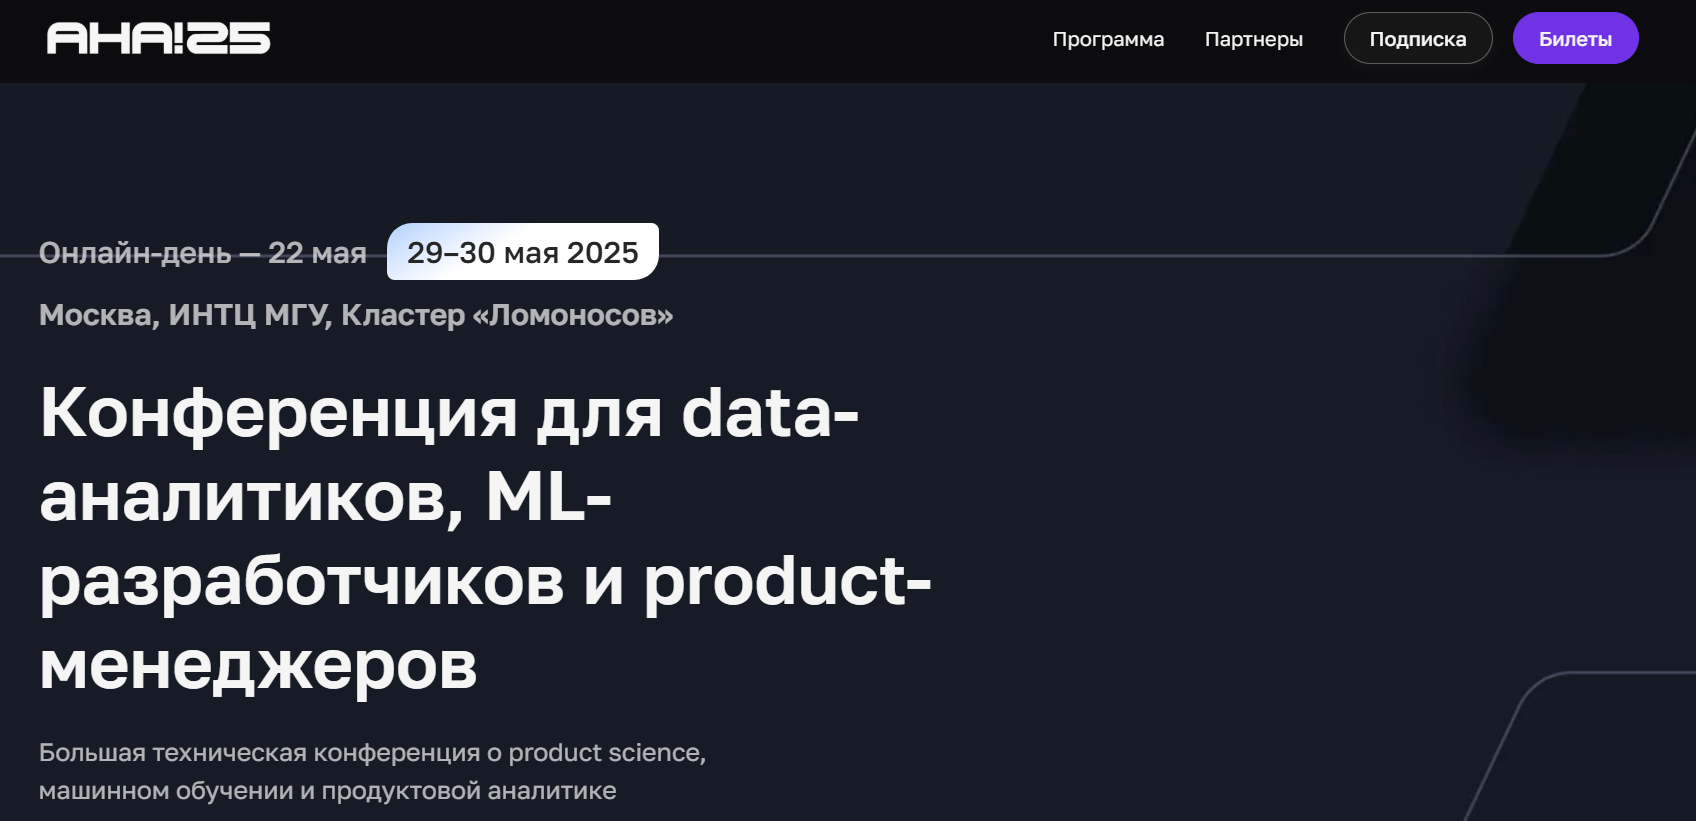Image resolution: width=1696 pixels, height=821 pixels.
Task: Open the Программа menu item
Action: coord(1108,39)
